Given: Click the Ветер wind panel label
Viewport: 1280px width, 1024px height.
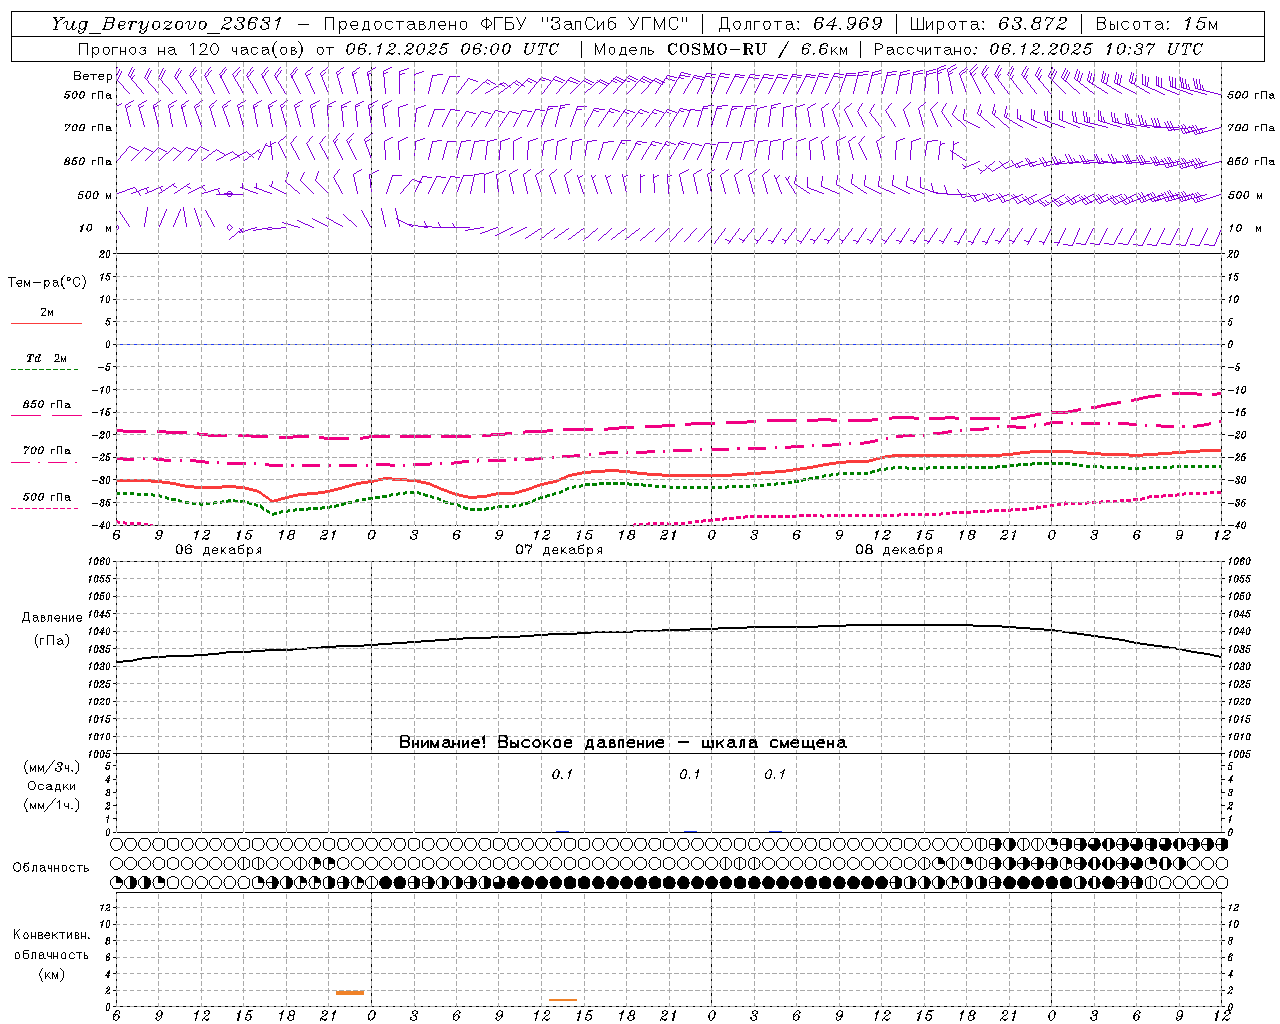Looking at the screenshot, I should pos(93,76).
